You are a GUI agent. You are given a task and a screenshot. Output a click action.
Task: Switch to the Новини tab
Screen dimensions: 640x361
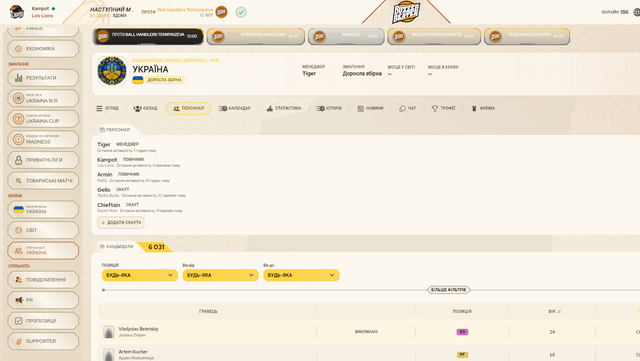370,108
